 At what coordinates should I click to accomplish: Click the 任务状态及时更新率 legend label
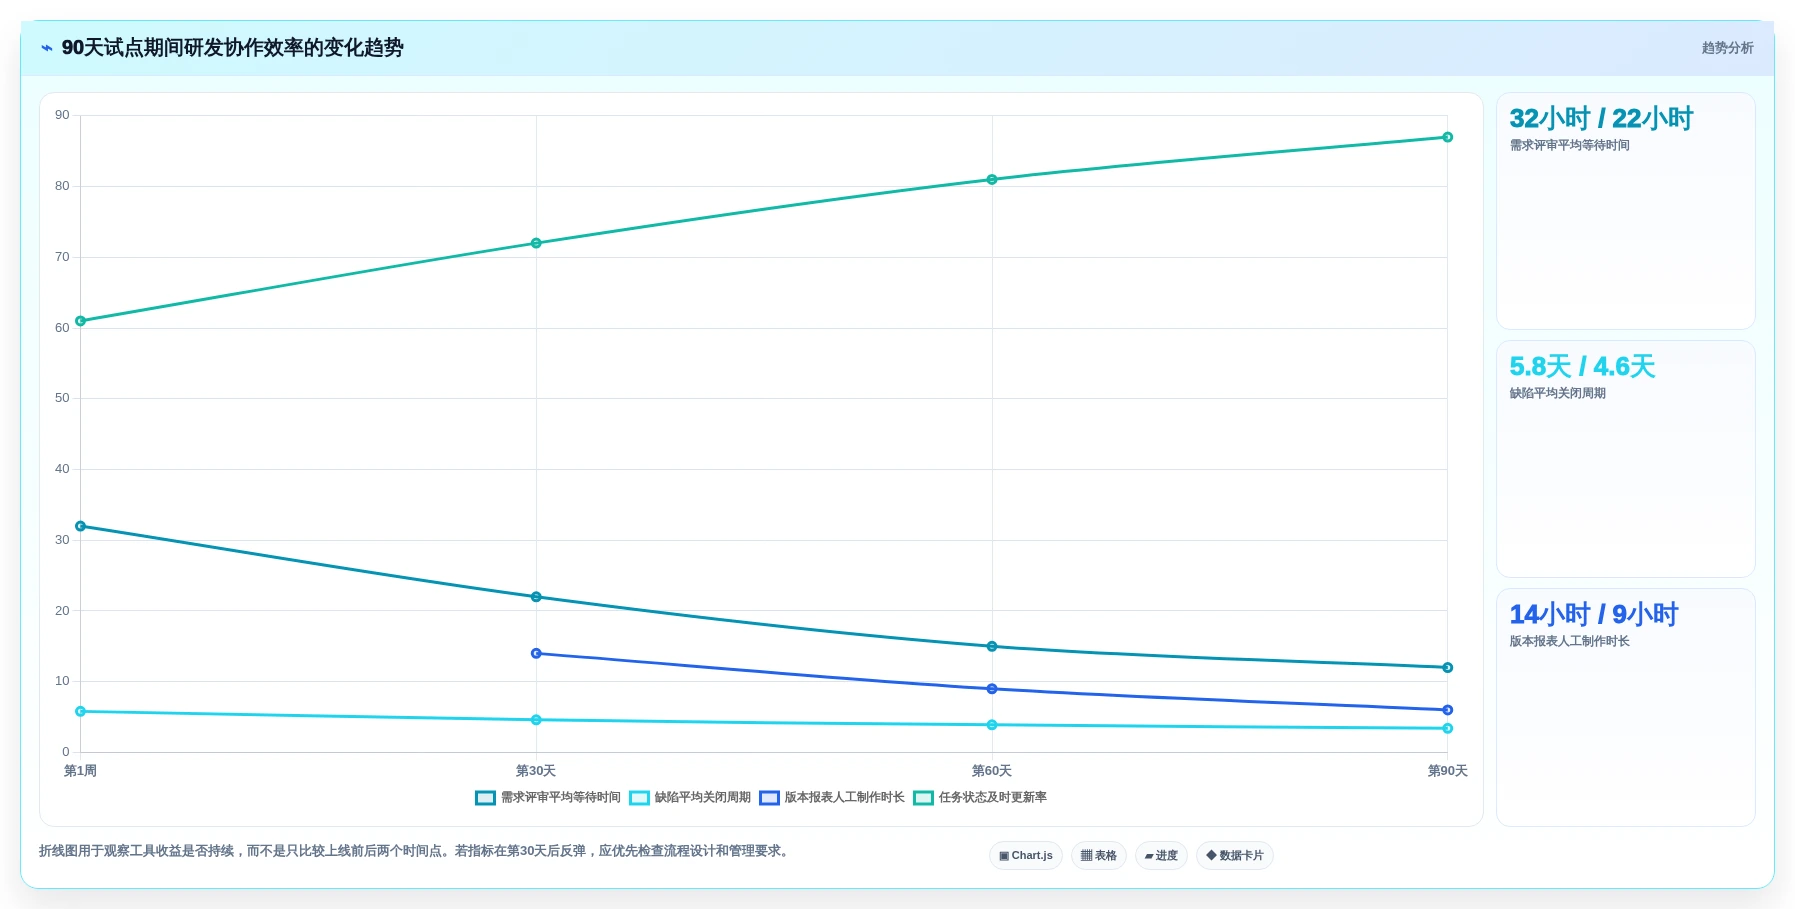click(x=993, y=797)
